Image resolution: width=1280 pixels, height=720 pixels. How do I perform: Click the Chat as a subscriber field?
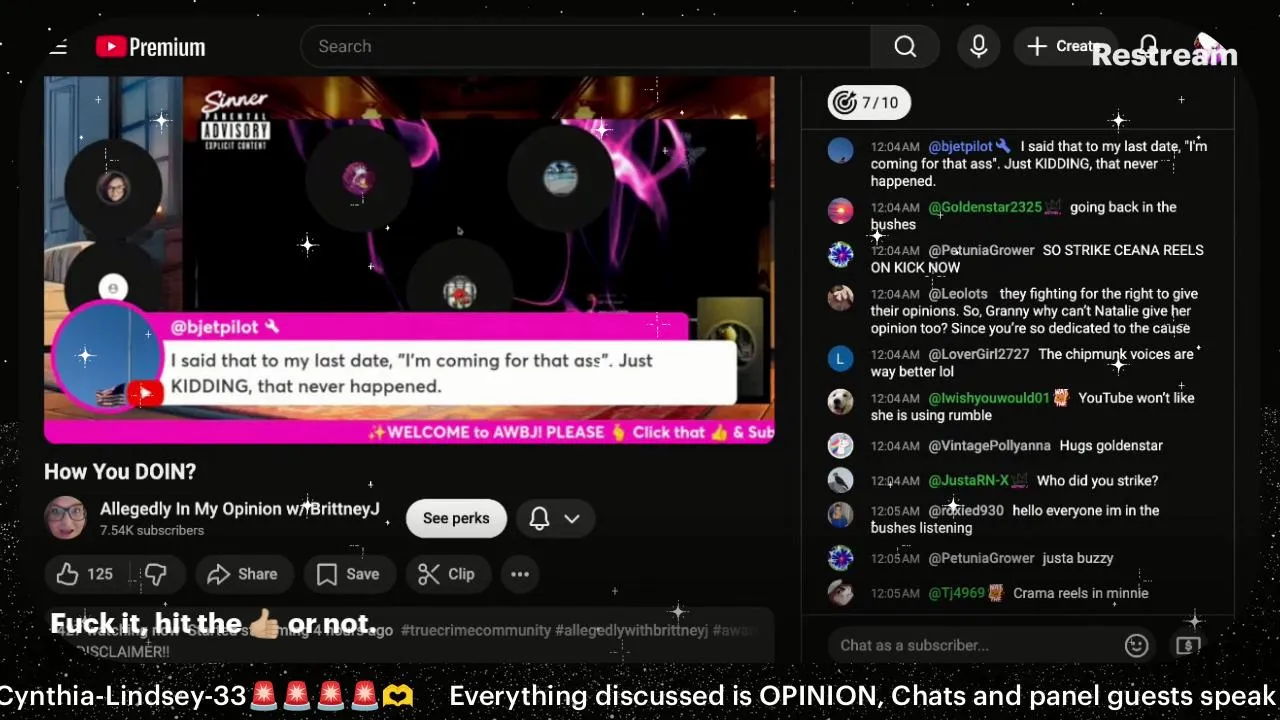point(975,645)
